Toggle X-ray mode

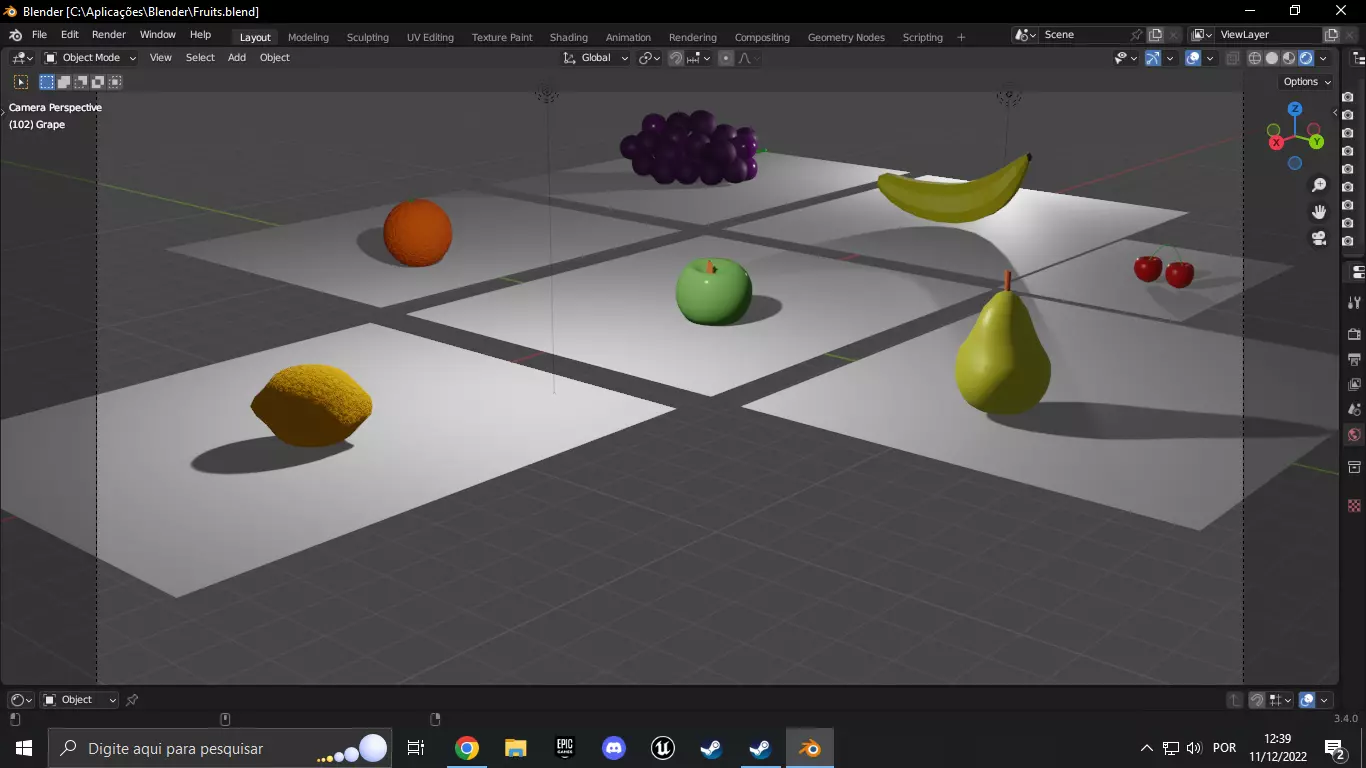pyautogui.click(x=1233, y=58)
